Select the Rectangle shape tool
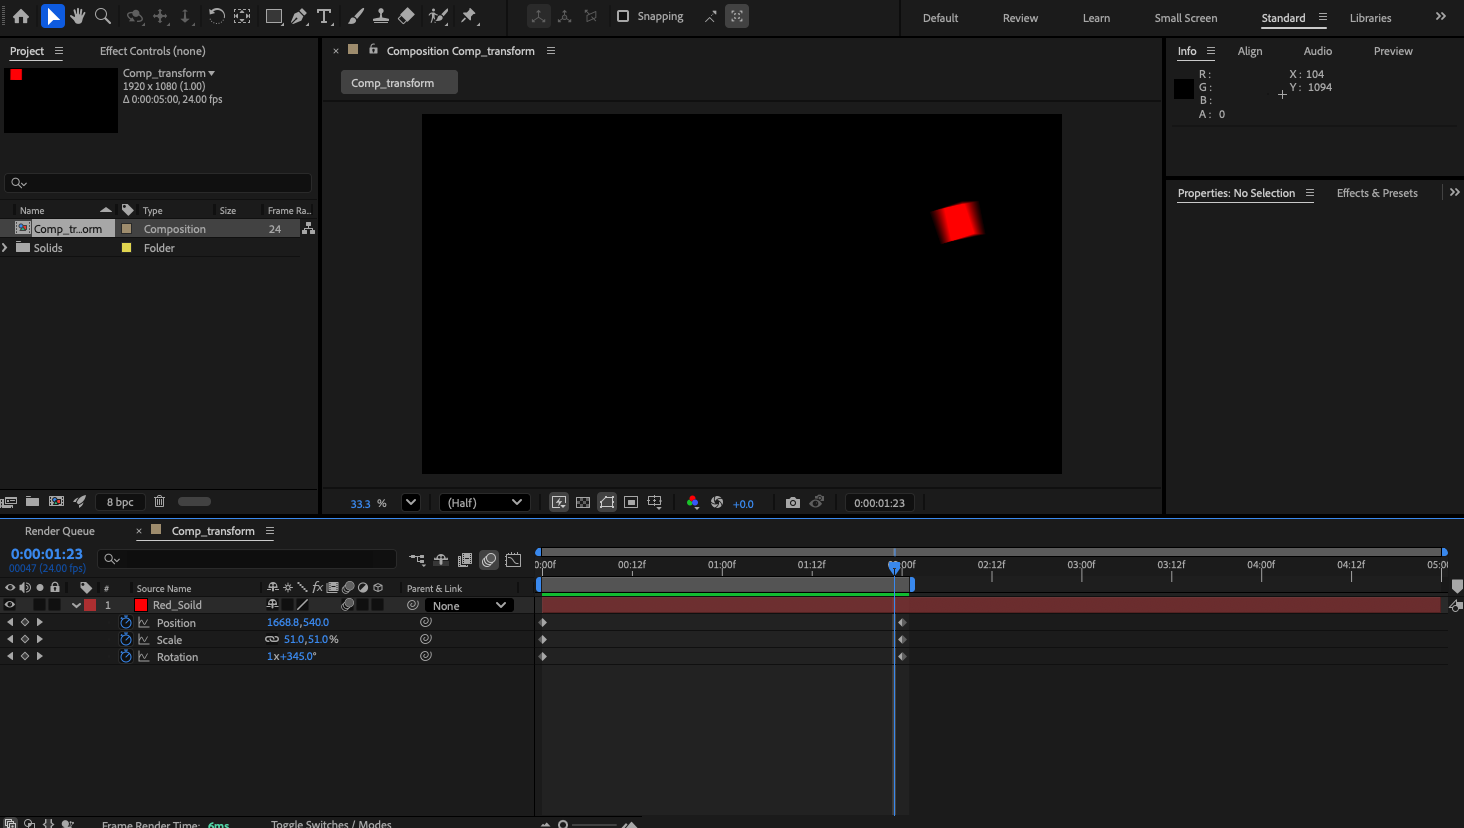 (273, 16)
